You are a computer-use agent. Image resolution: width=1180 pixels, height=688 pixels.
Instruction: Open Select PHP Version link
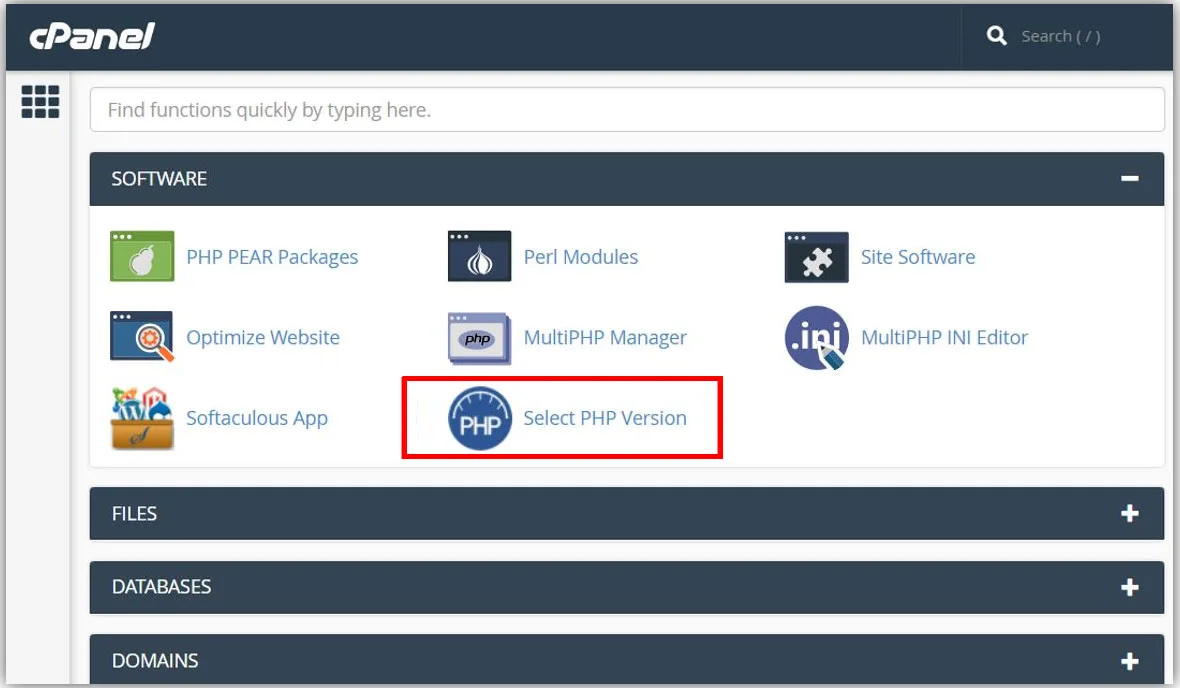pyautogui.click(x=604, y=419)
